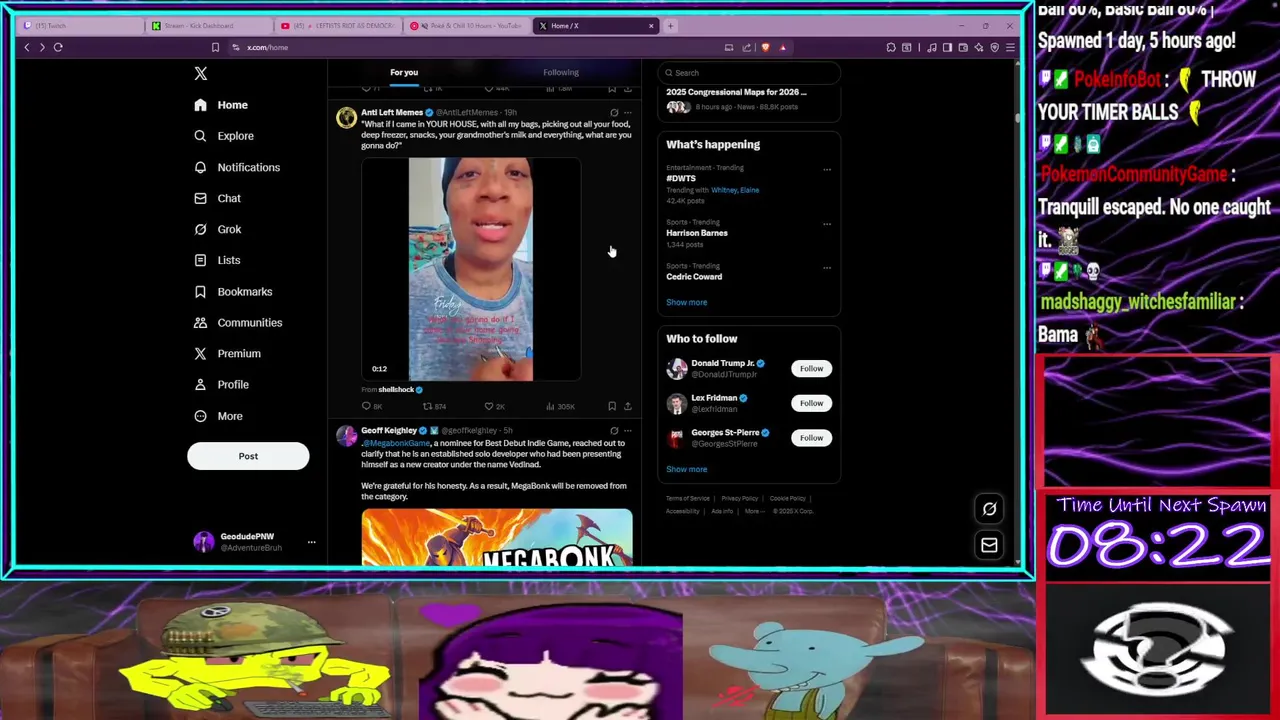
Task: Click x.com/home address bar
Action: 267,47
